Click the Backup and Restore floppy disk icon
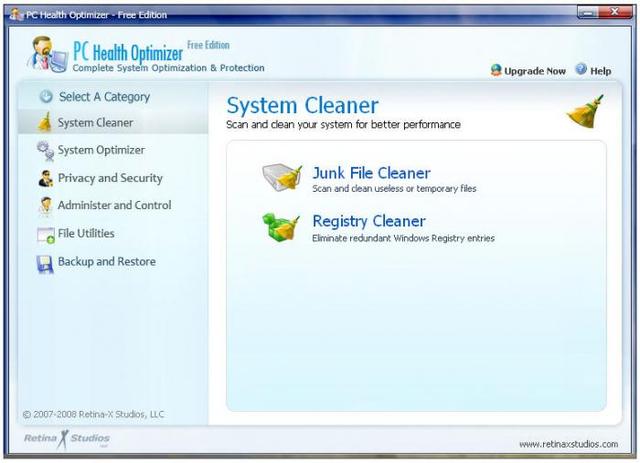This screenshot has height=463, width=640. tap(45, 264)
